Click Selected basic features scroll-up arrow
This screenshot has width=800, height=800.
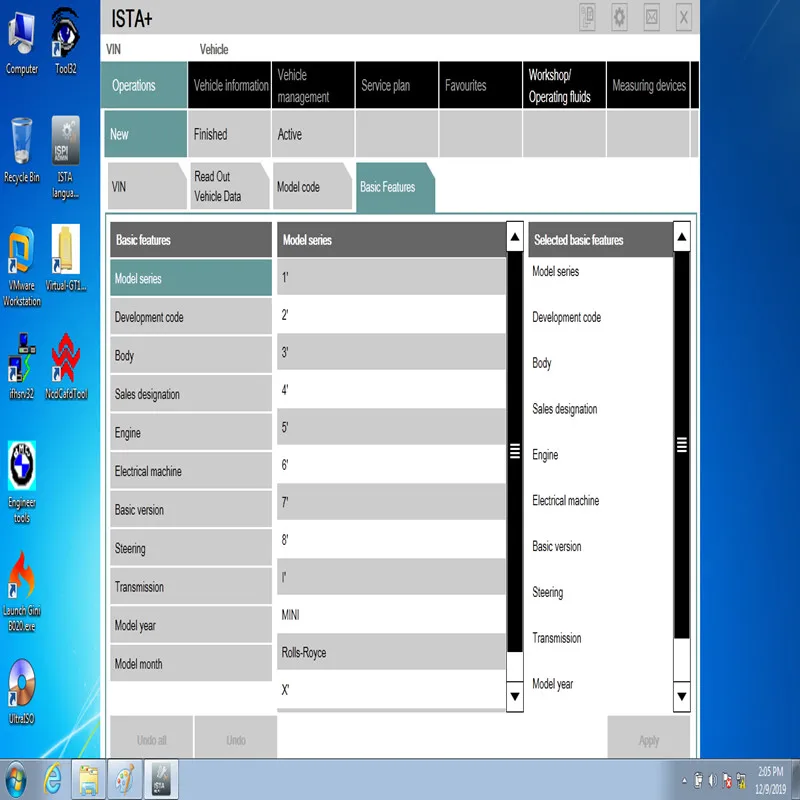click(x=682, y=237)
